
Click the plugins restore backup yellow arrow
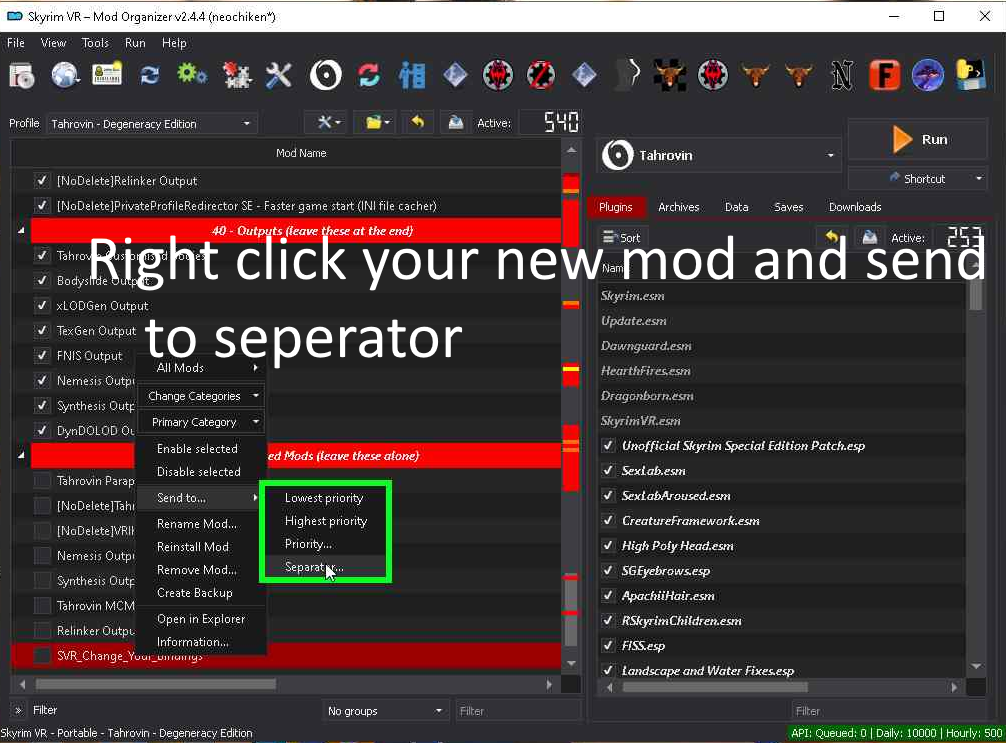point(831,237)
